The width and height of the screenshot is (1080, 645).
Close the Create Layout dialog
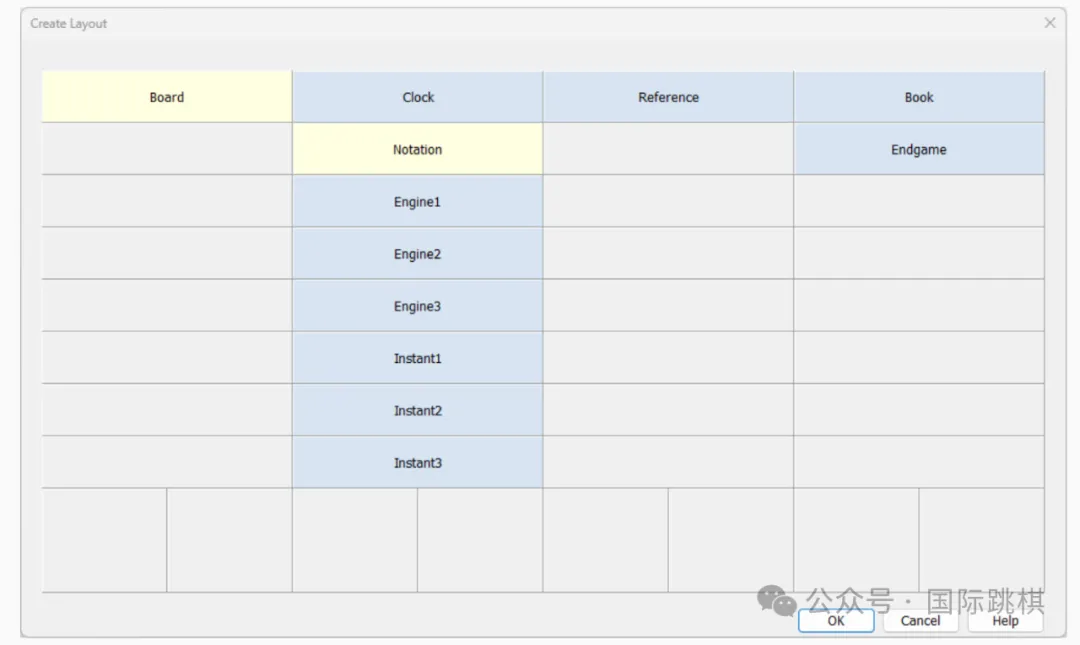tap(1050, 23)
